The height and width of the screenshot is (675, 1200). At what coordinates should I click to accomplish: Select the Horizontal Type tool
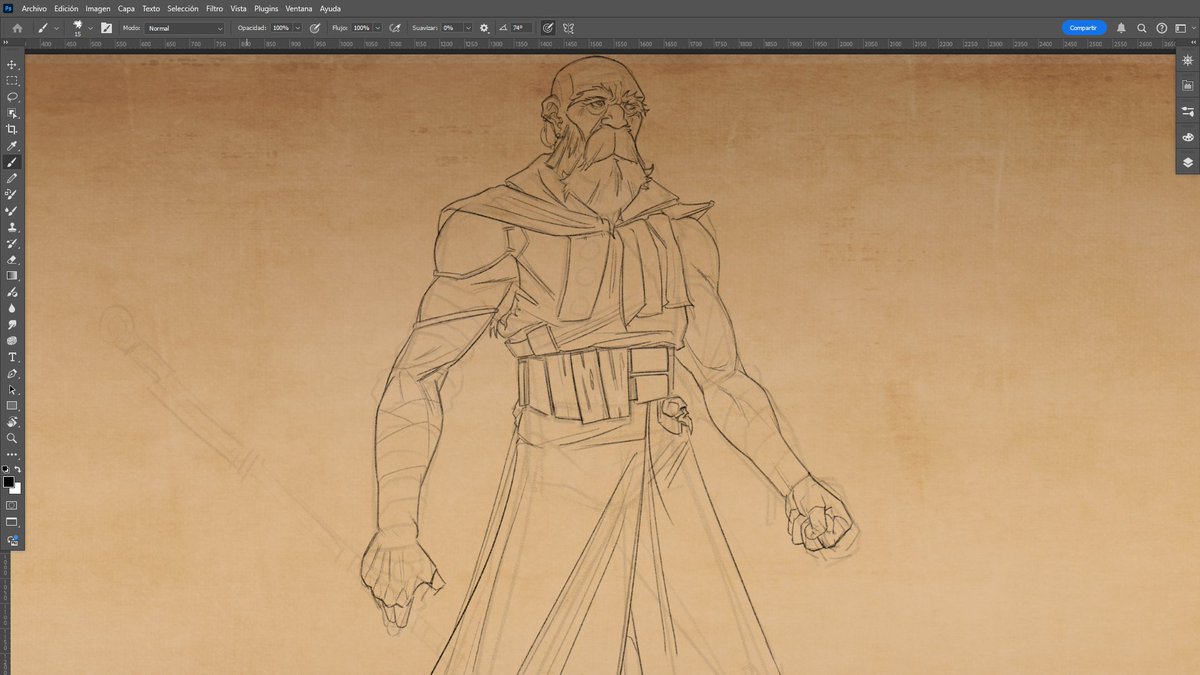12,357
